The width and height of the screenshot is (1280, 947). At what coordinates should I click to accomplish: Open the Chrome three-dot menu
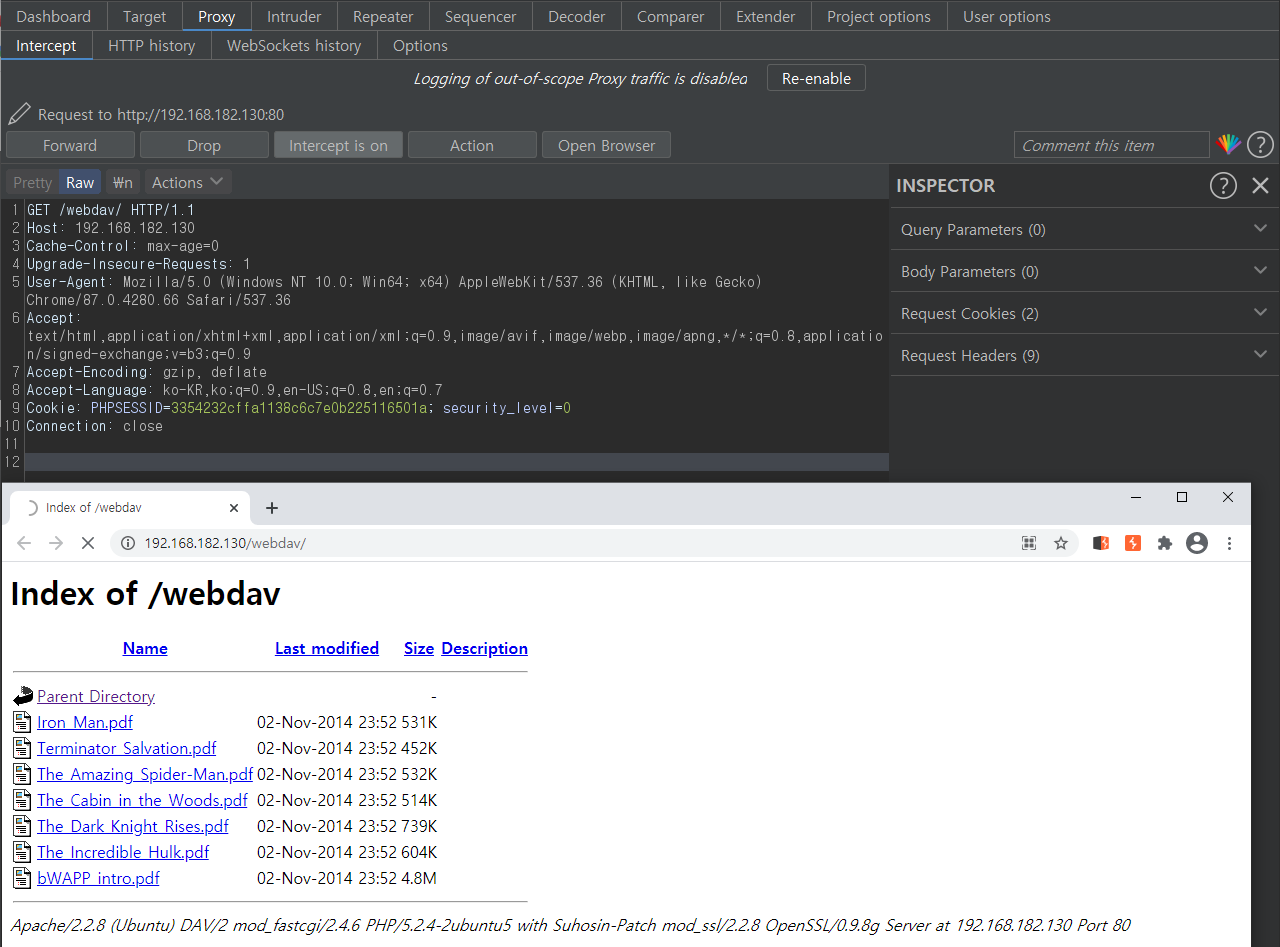[1229, 543]
